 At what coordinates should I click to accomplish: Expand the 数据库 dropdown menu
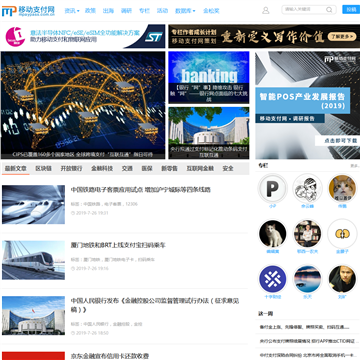(x=185, y=11)
